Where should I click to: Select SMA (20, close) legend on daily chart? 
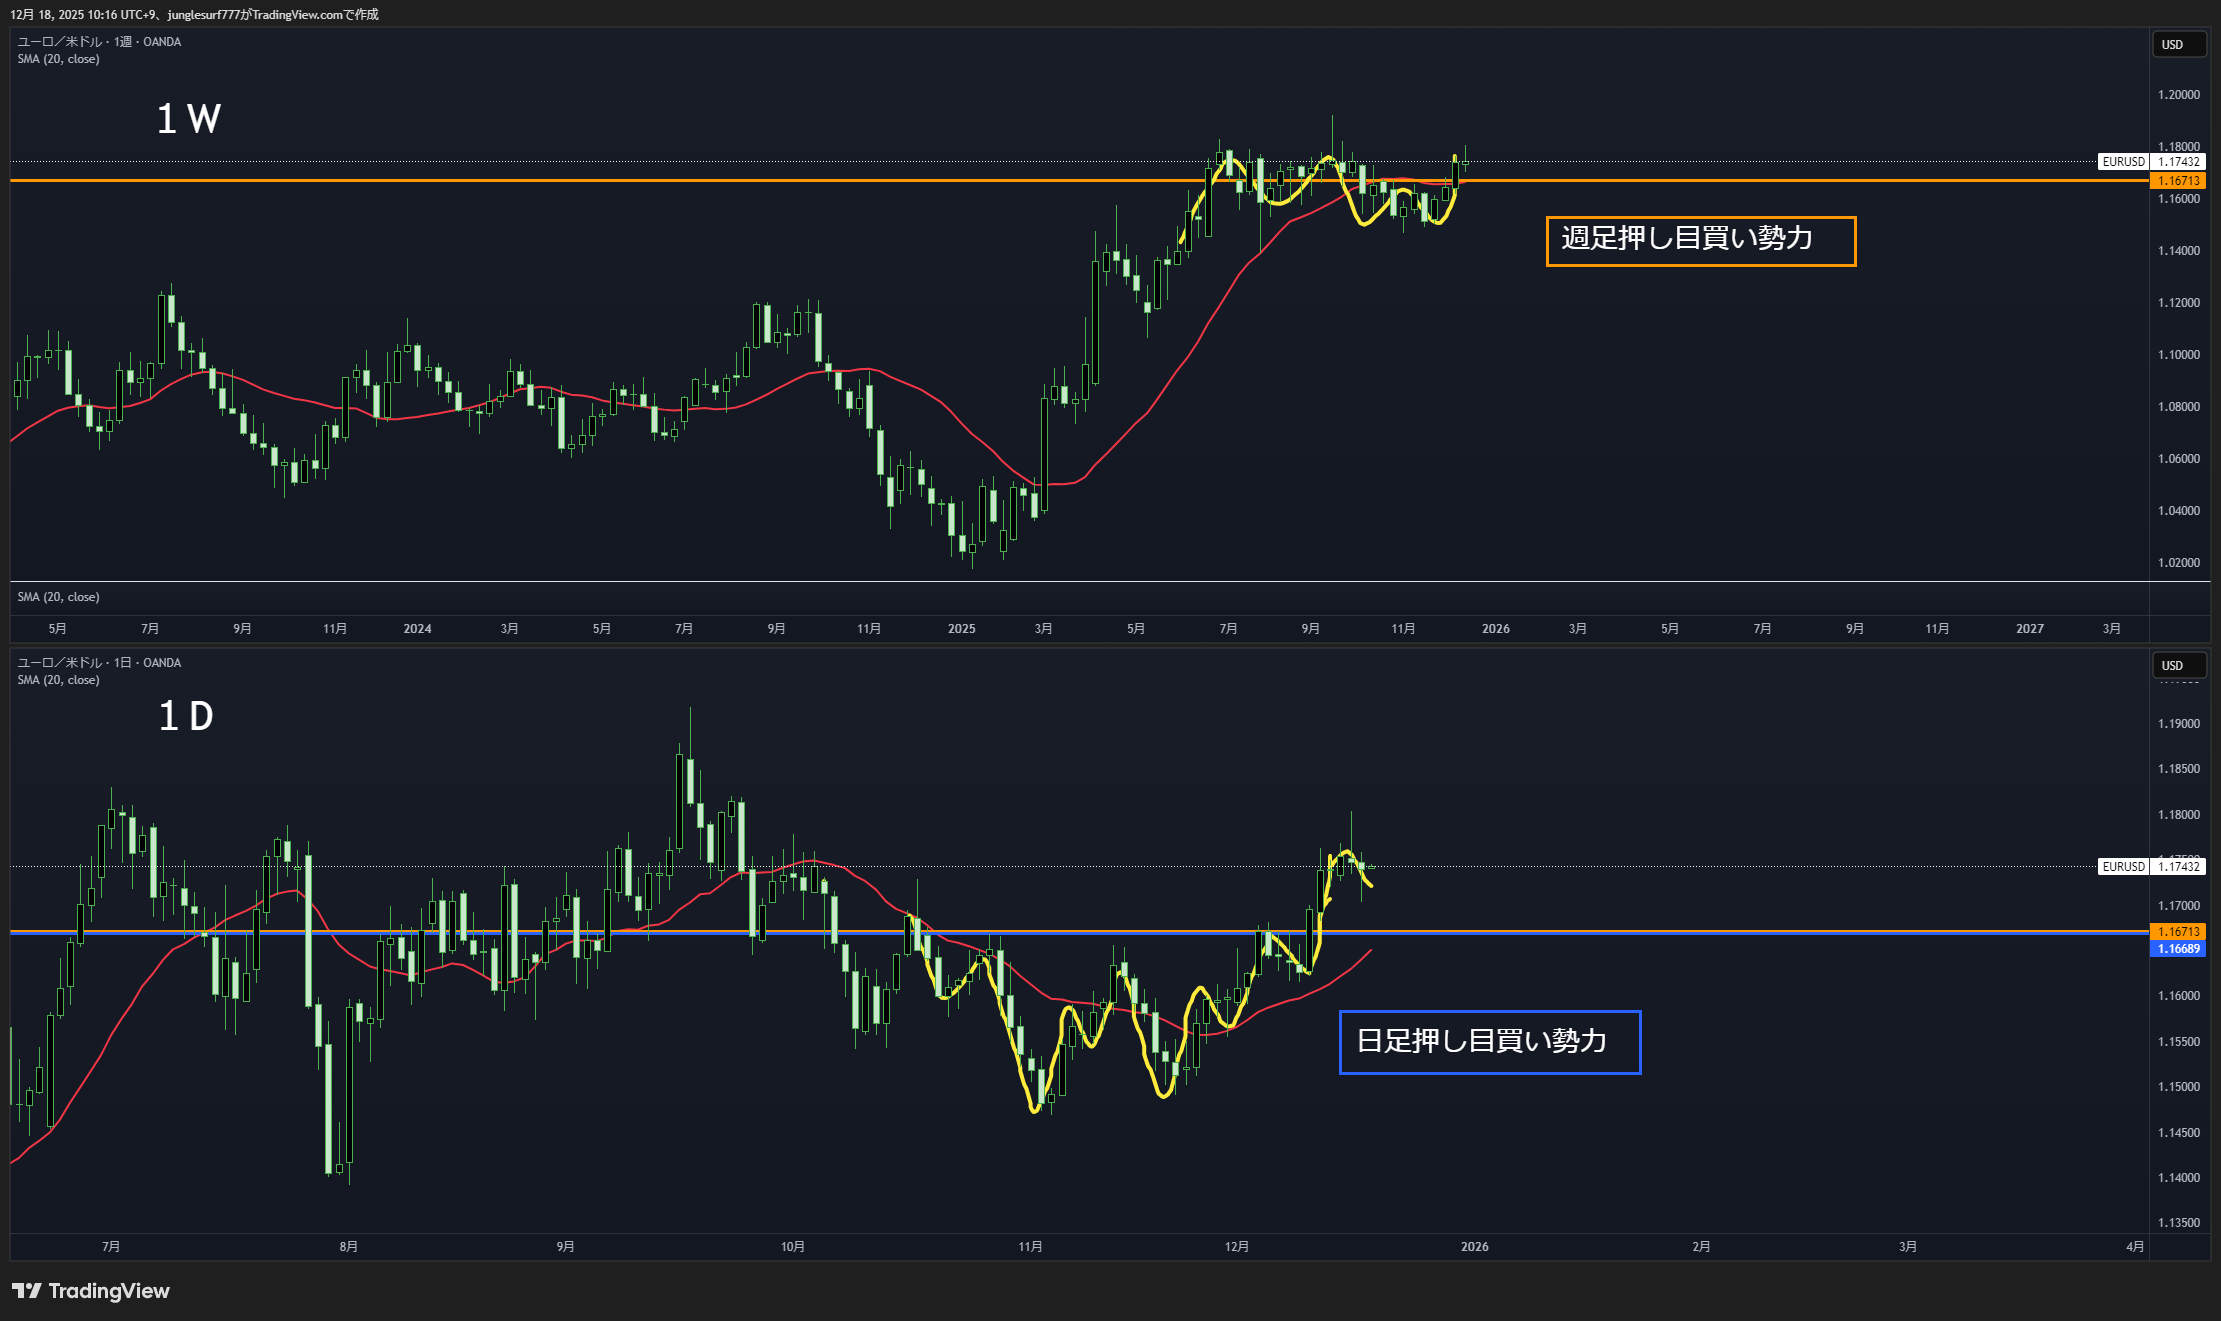tap(58, 680)
